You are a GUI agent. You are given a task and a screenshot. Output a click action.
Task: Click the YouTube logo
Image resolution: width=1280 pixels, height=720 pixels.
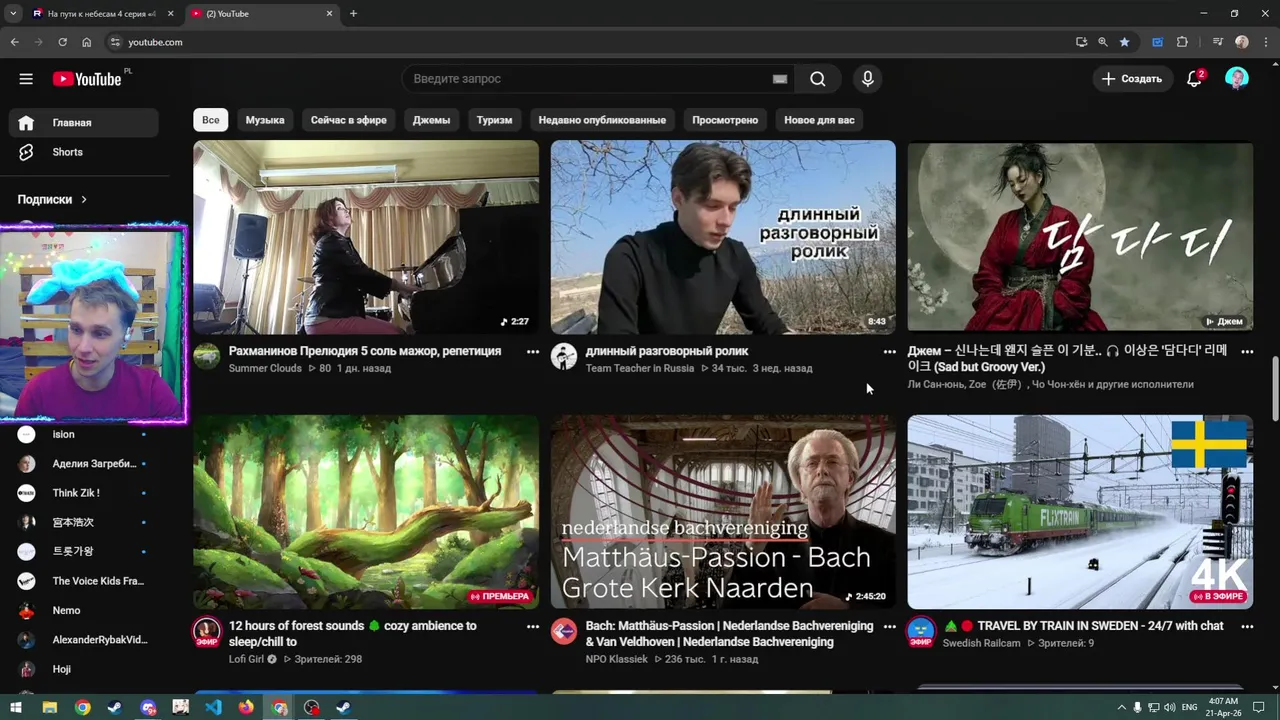coord(88,79)
